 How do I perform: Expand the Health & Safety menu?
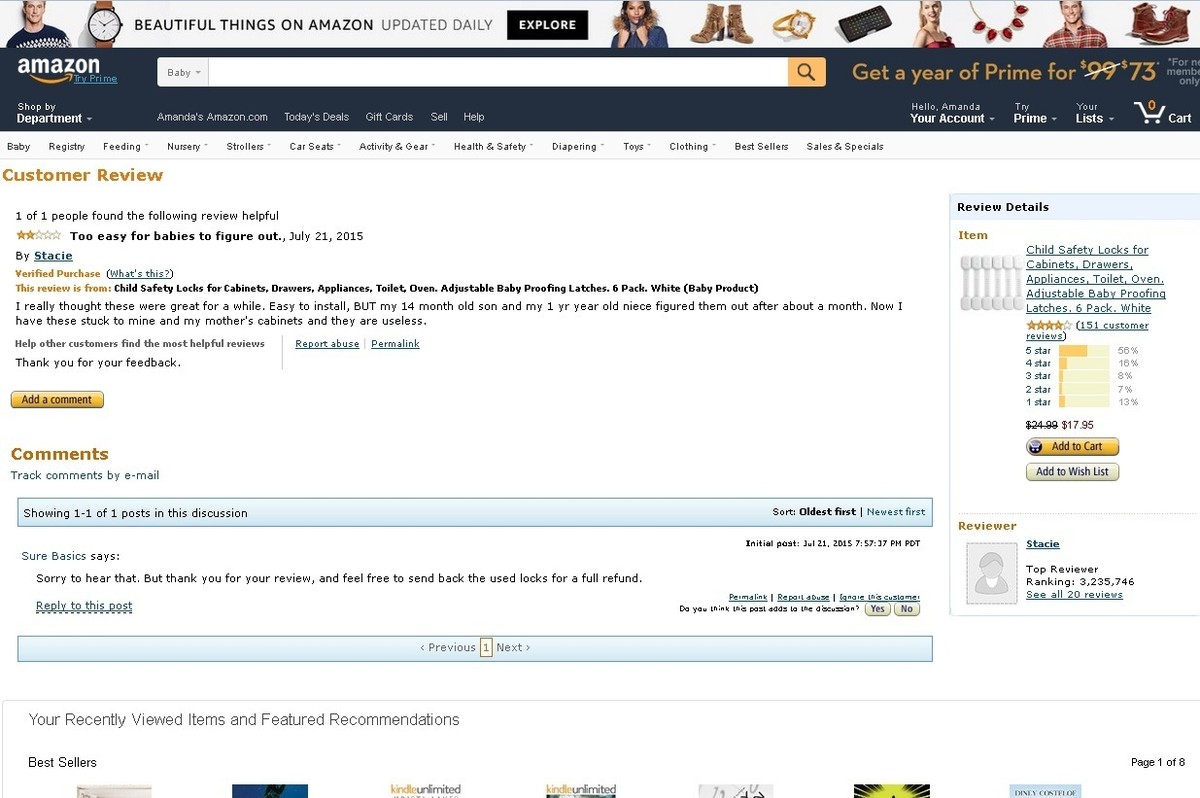[x=493, y=146]
